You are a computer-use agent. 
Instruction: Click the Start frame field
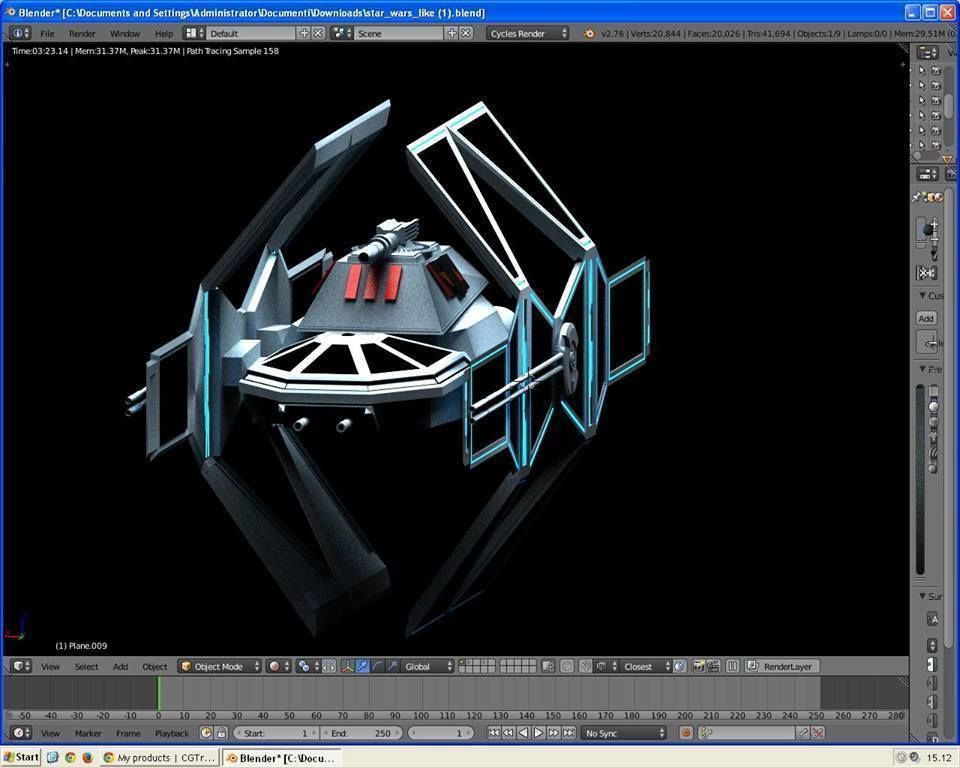coord(276,733)
